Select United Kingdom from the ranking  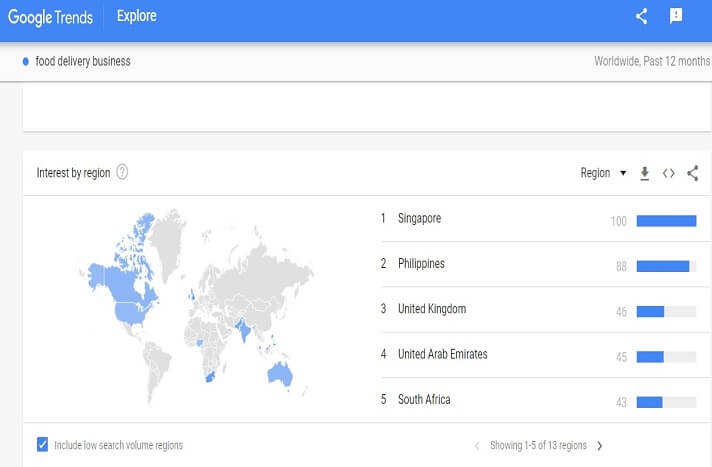point(431,309)
